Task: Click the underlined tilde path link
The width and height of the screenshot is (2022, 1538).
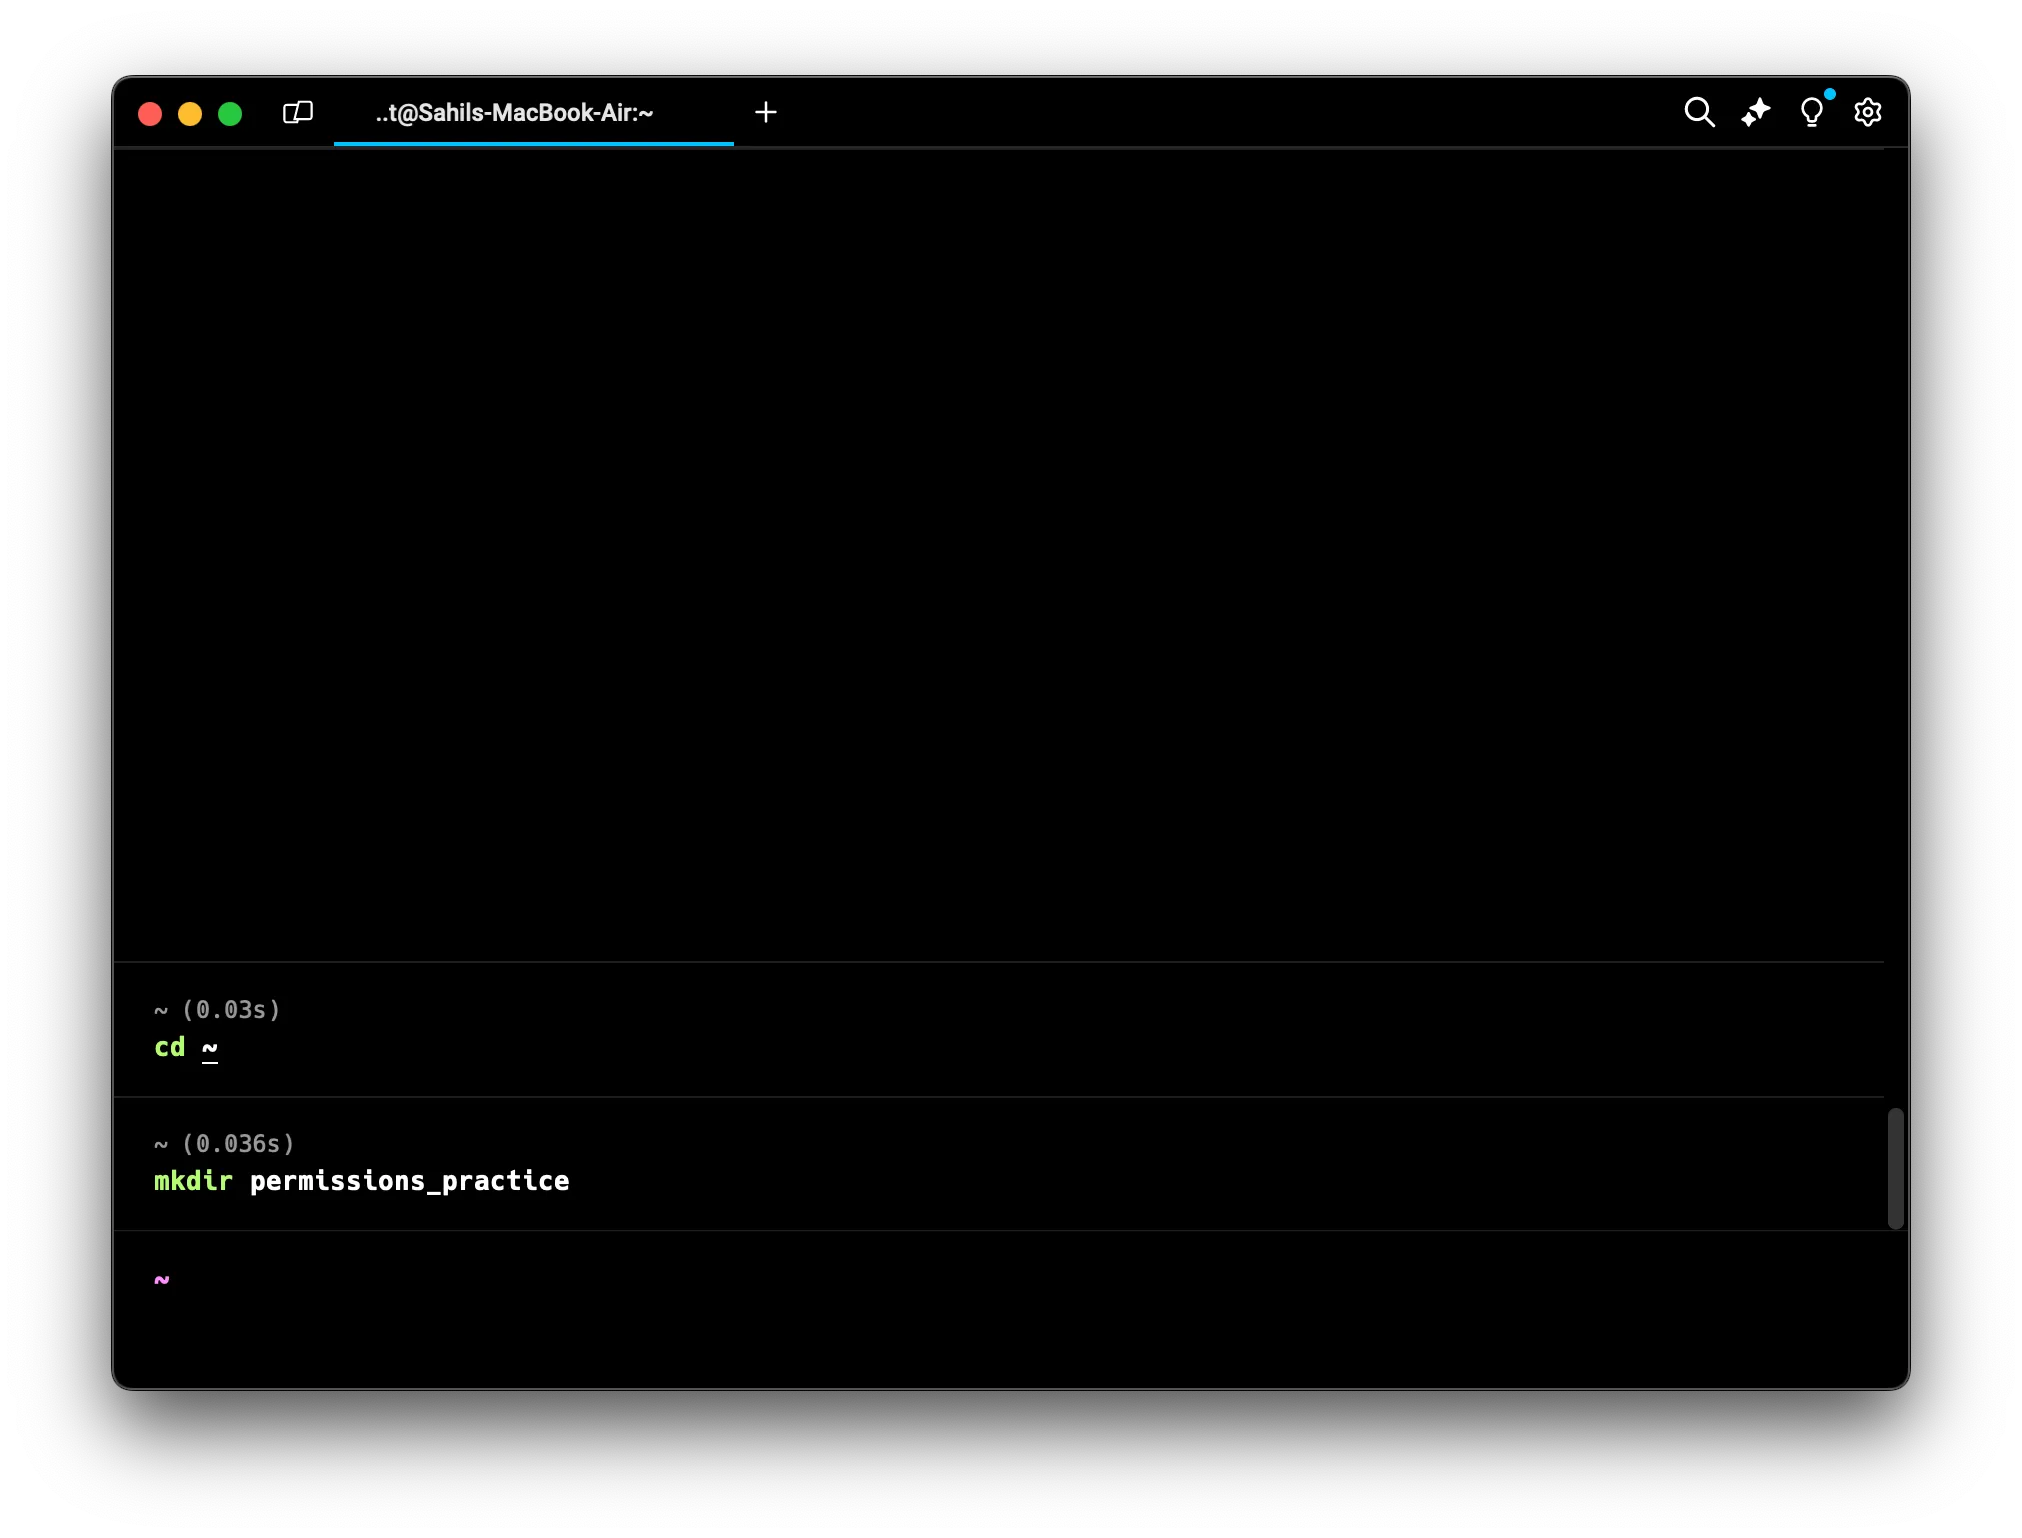Action: 210,1048
